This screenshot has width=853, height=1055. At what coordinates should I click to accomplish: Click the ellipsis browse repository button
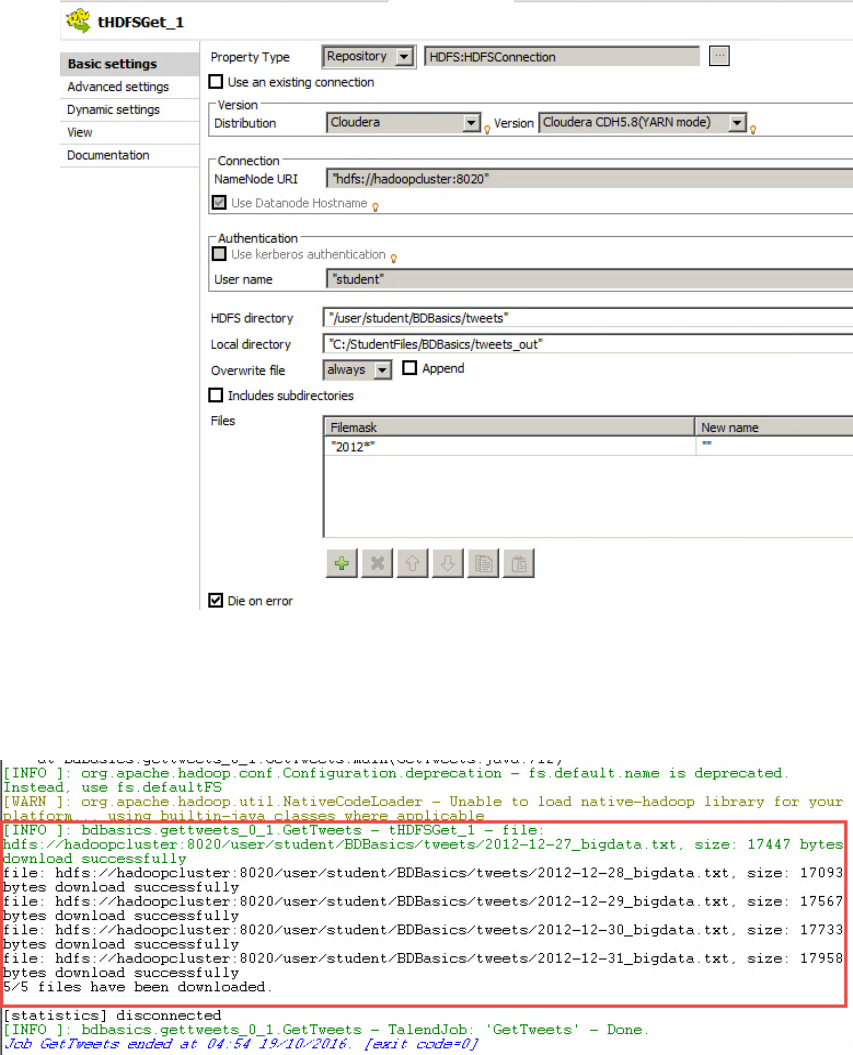pyautogui.click(x=718, y=57)
